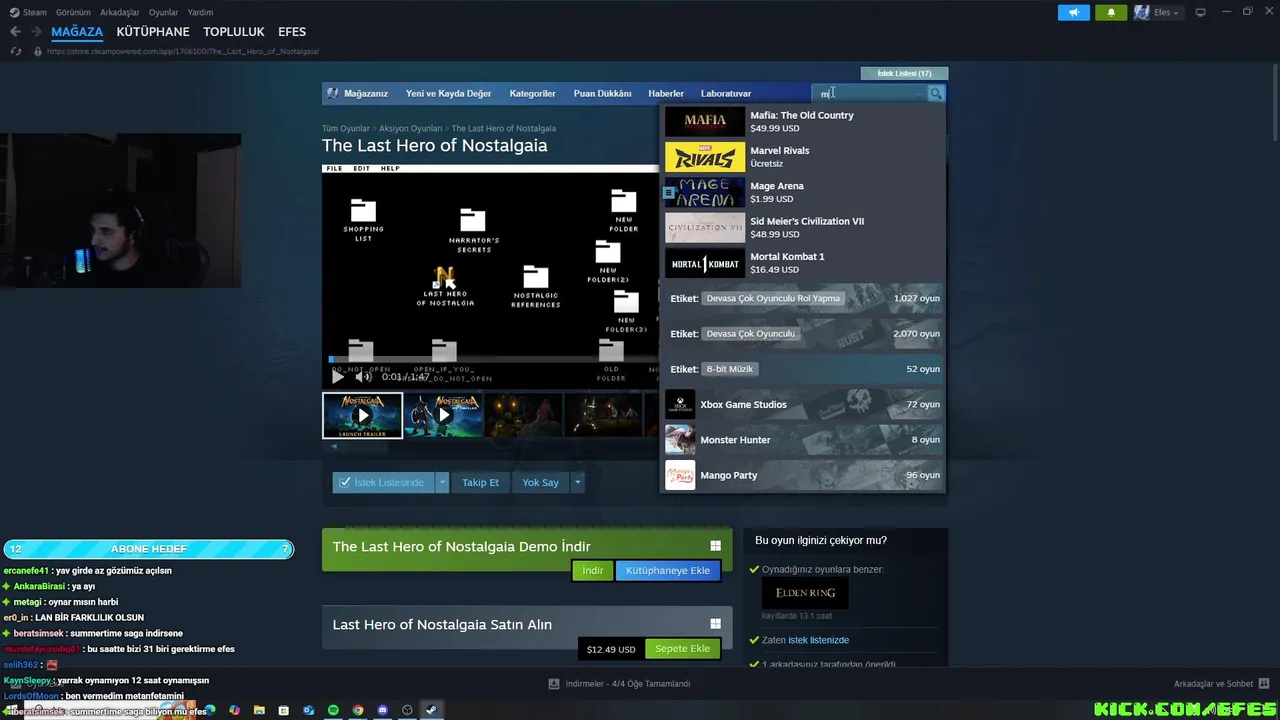Play the Nostalgaia trailer video
Screen dimensions: 1280x720
(338, 377)
